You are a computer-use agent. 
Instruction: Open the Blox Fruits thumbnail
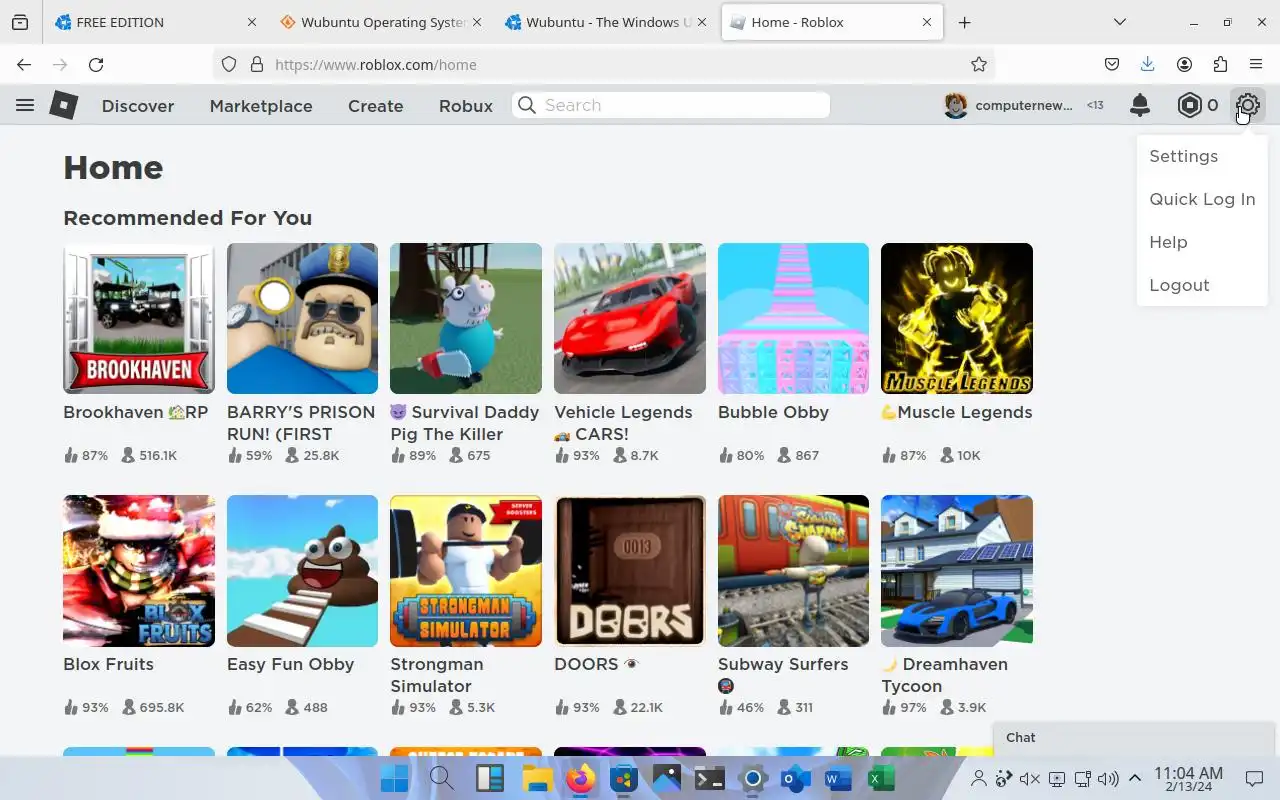pos(139,571)
